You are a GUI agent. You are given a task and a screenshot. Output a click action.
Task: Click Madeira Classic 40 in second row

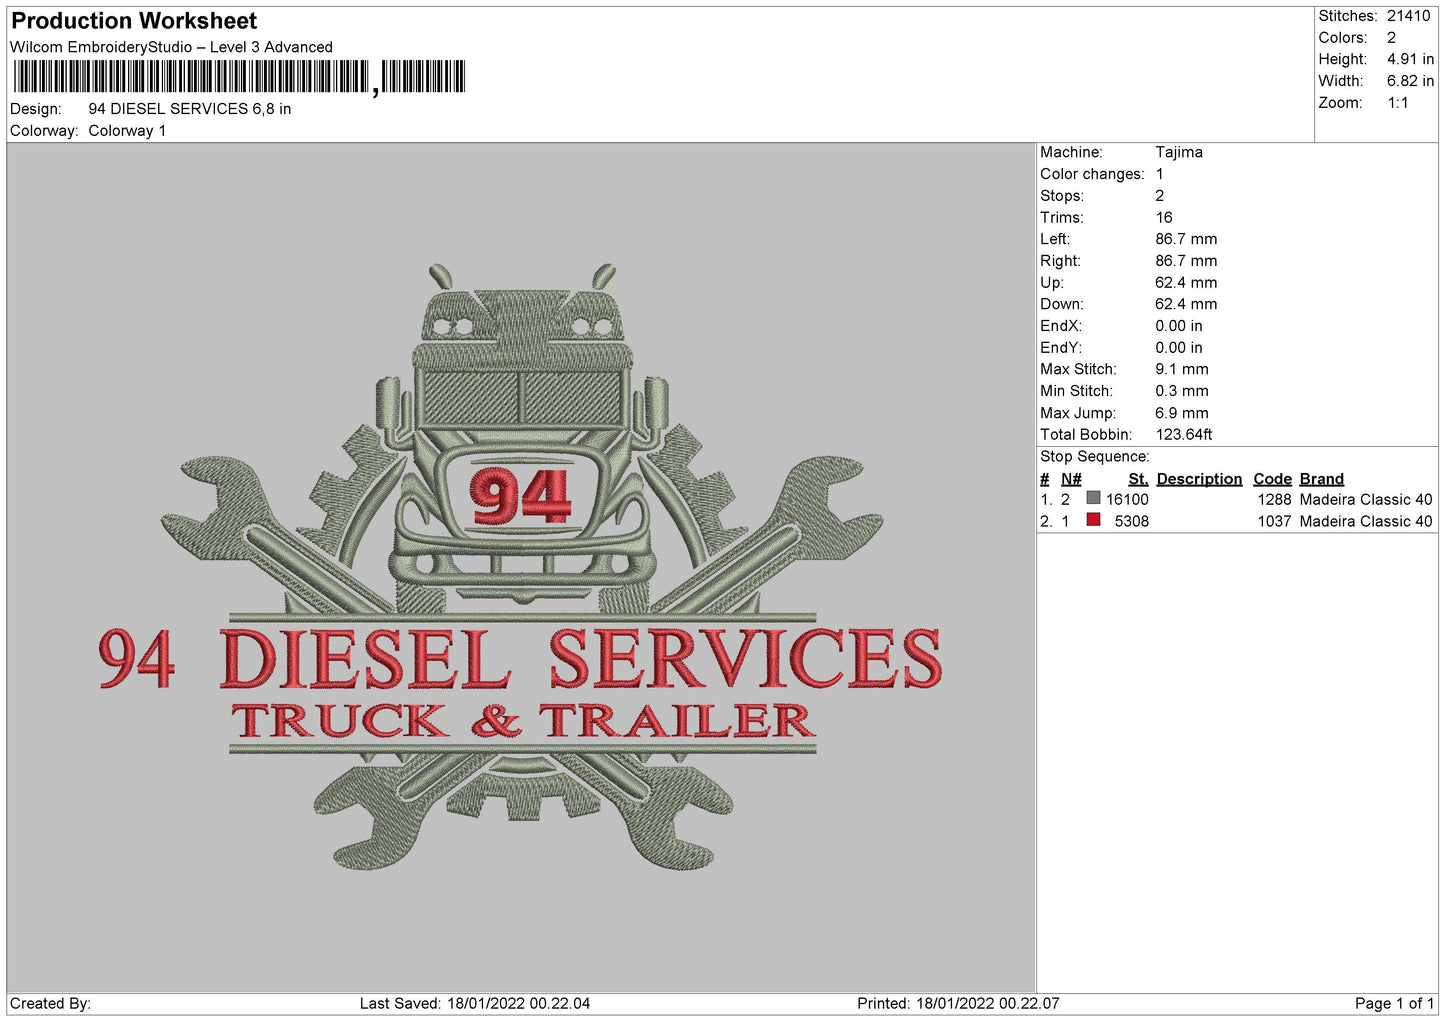(1366, 522)
